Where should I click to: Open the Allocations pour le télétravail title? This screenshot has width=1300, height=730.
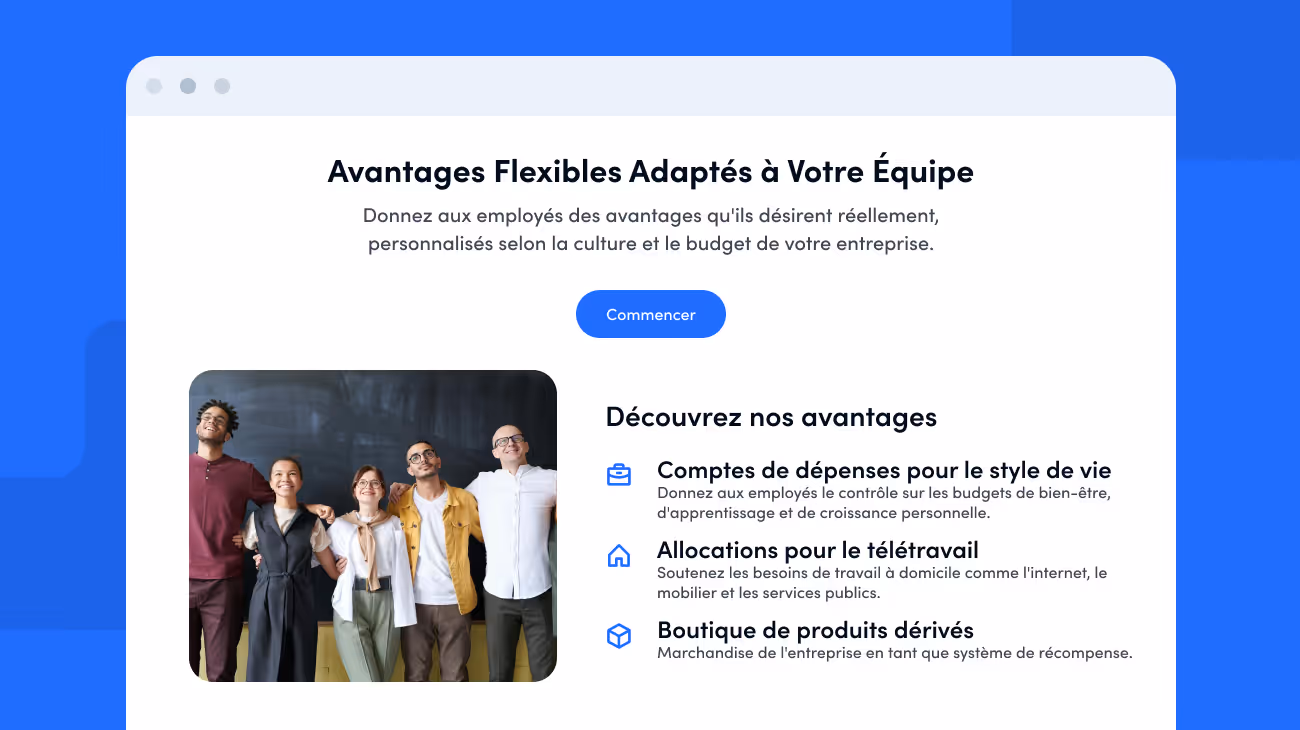[x=818, y=550]
